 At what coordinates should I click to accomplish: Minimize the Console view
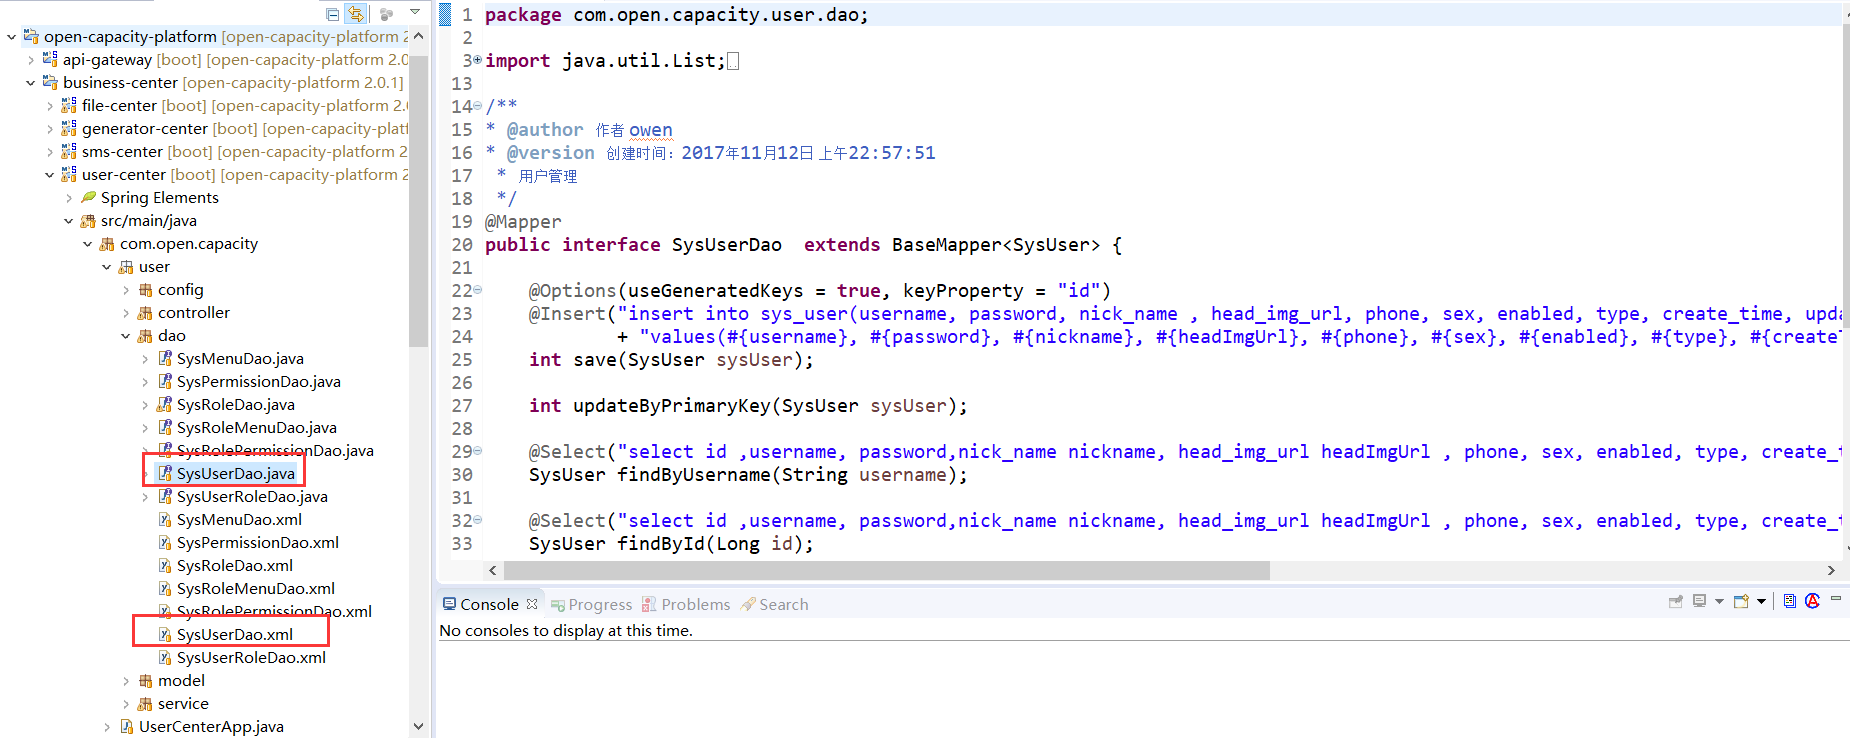[1836, 598]
